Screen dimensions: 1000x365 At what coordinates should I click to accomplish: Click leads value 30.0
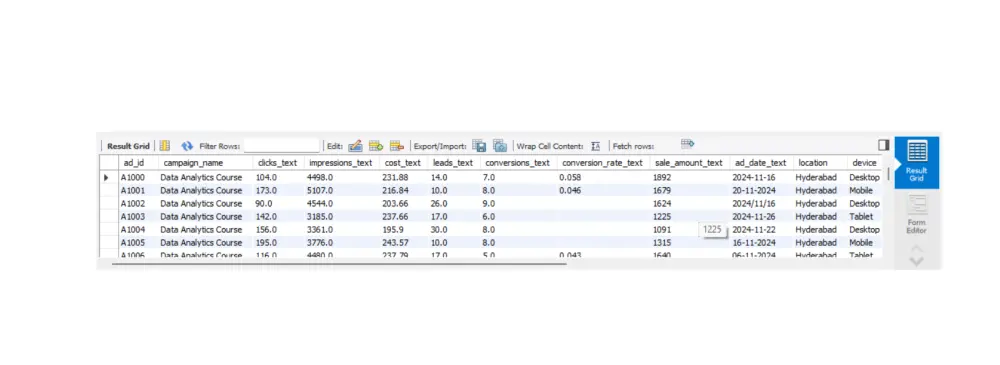439,229
